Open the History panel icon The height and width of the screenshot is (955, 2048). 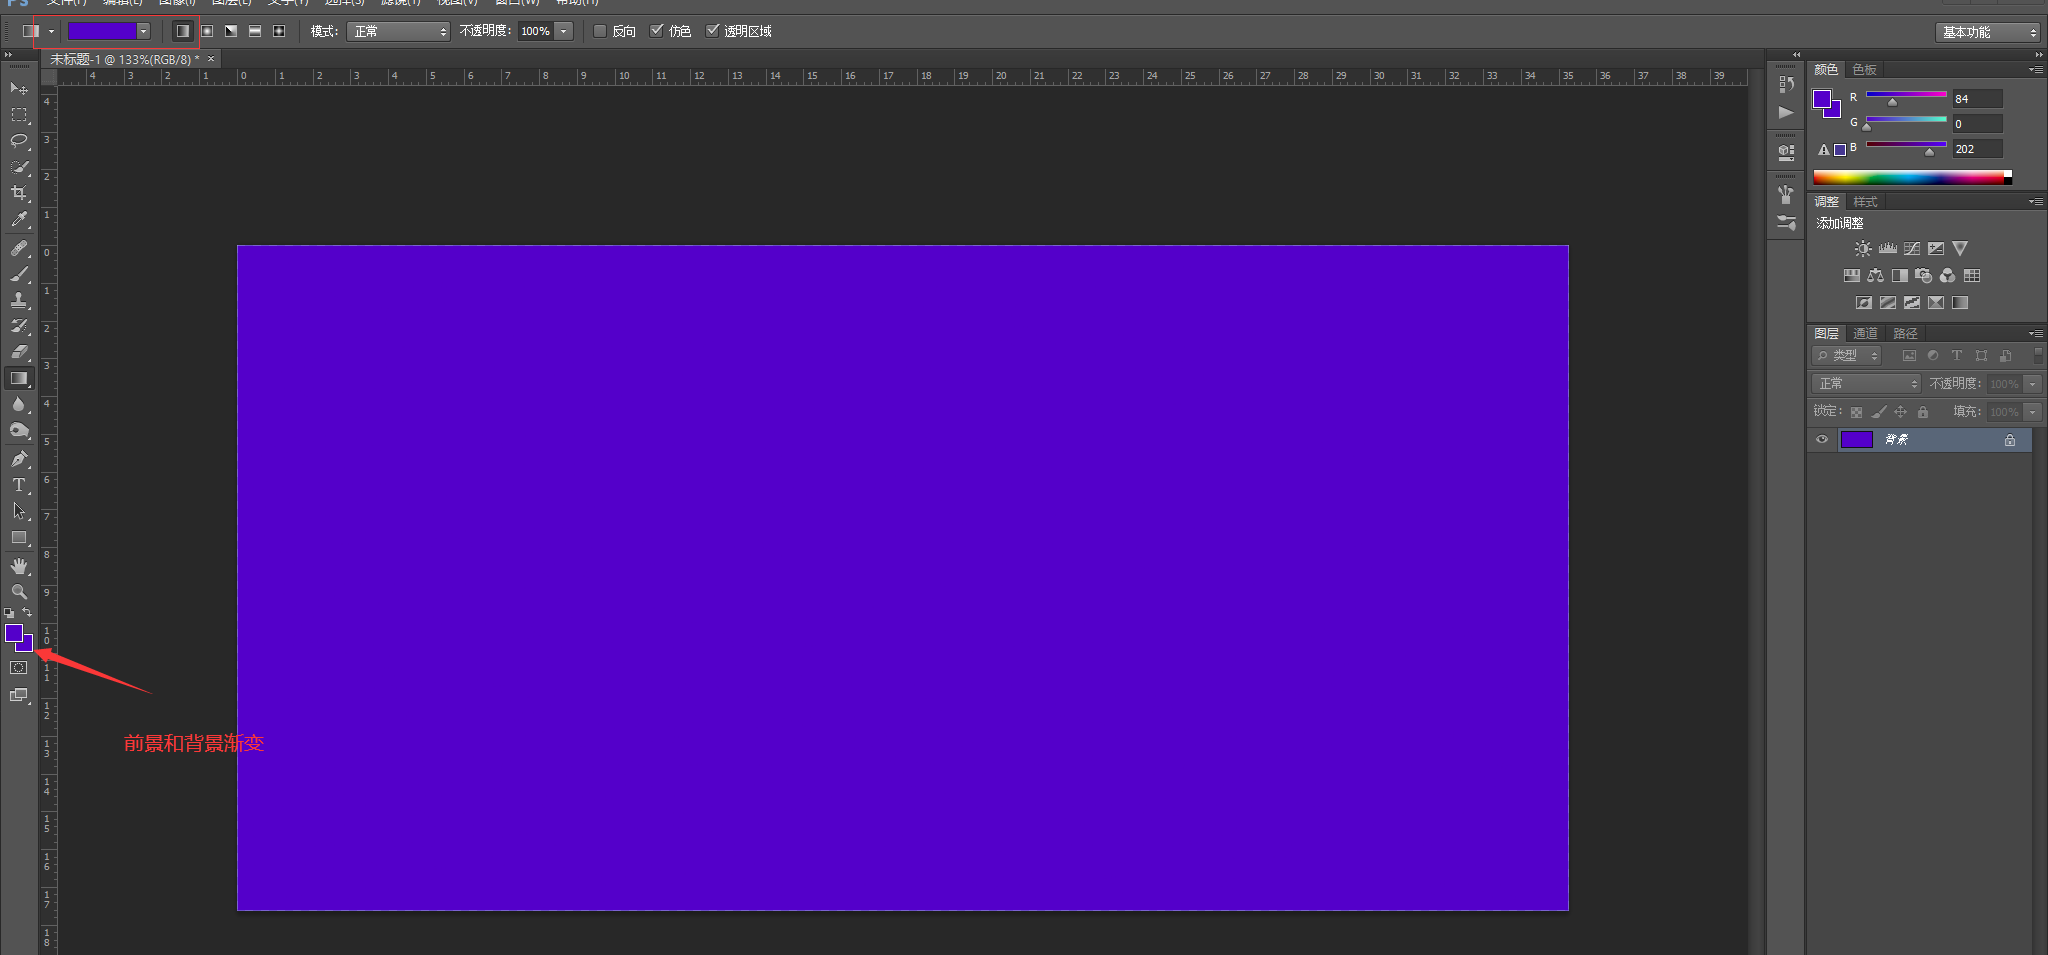point(1786,85)
